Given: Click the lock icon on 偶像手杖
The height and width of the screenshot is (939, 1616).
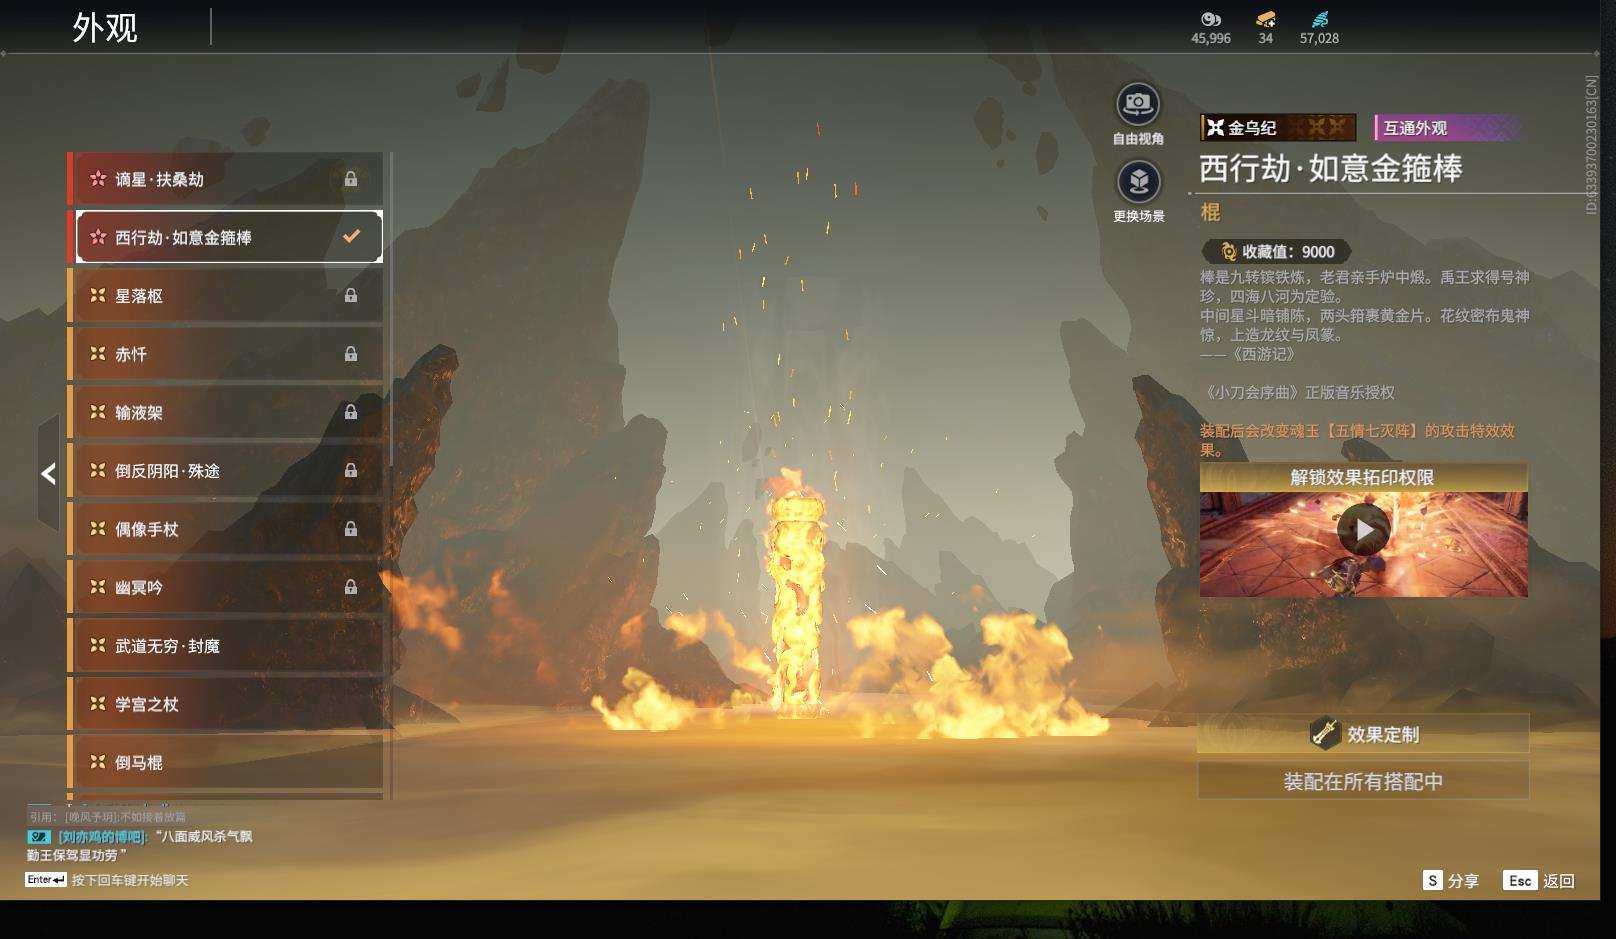Looking at the screenshot, I should point(351,529).
